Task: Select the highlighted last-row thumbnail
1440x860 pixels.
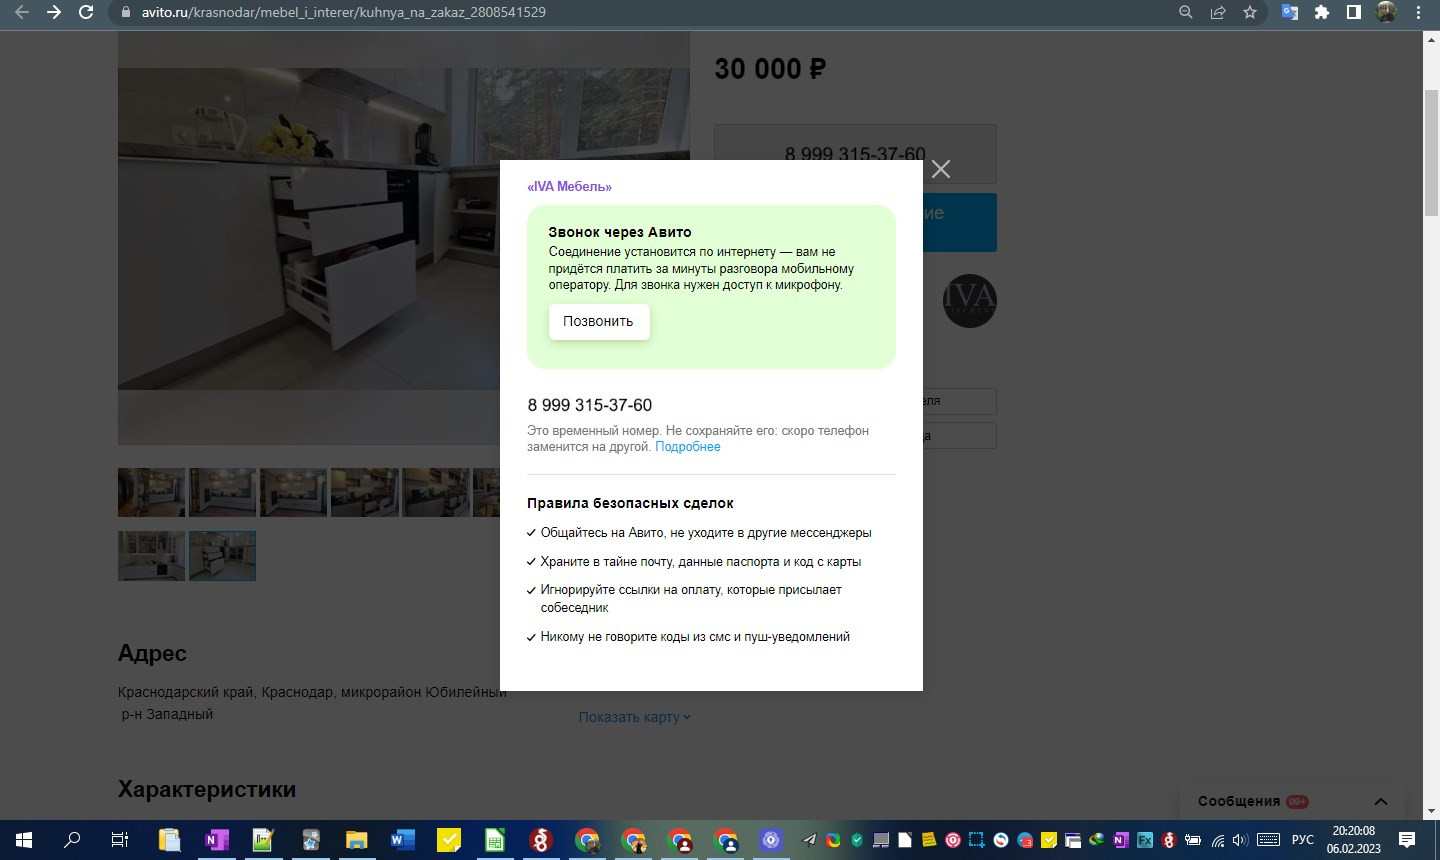Action: (x=222, y=555)
